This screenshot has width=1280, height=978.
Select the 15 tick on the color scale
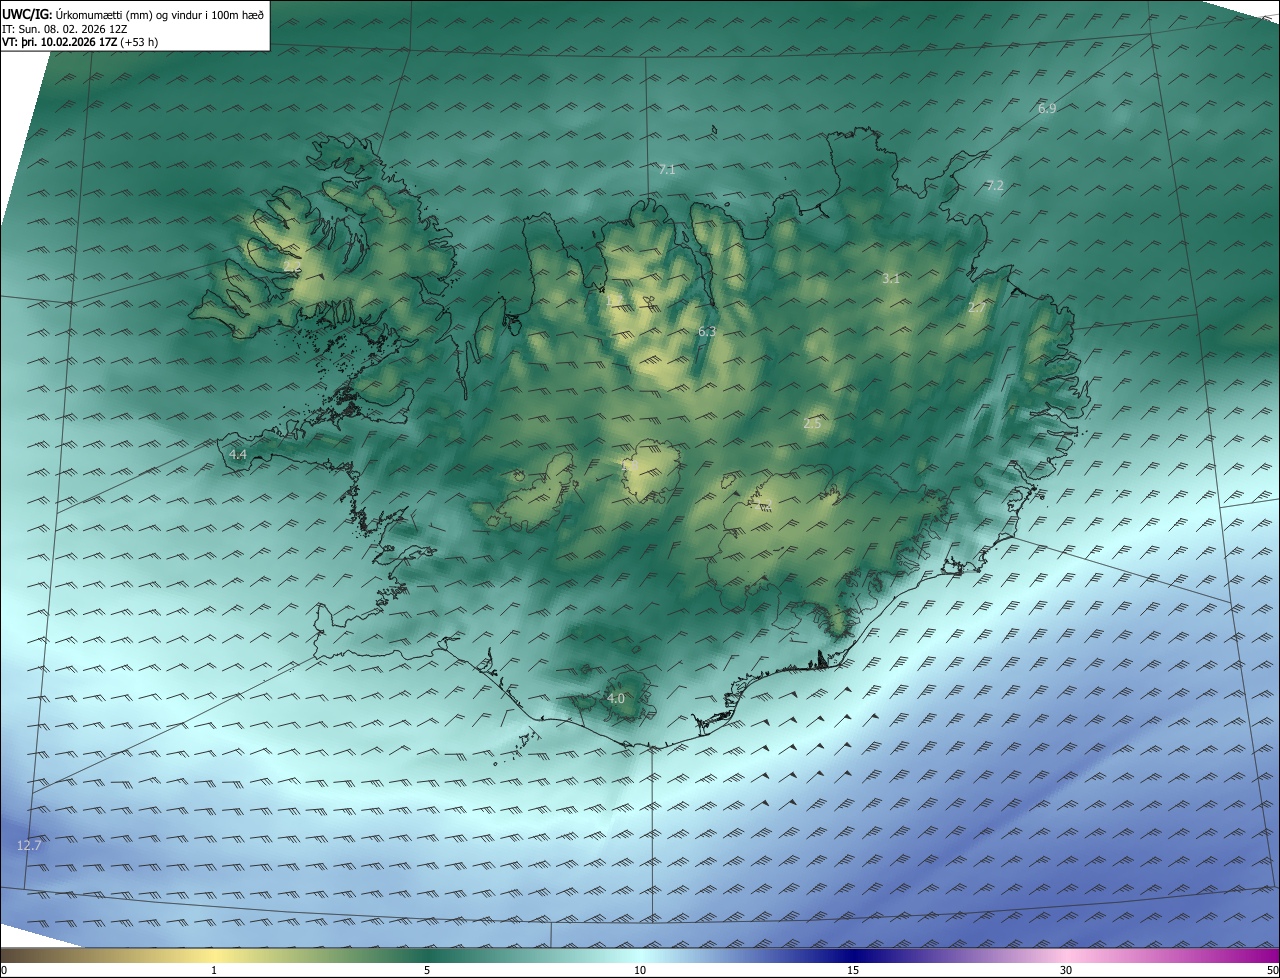click(853, 970)
